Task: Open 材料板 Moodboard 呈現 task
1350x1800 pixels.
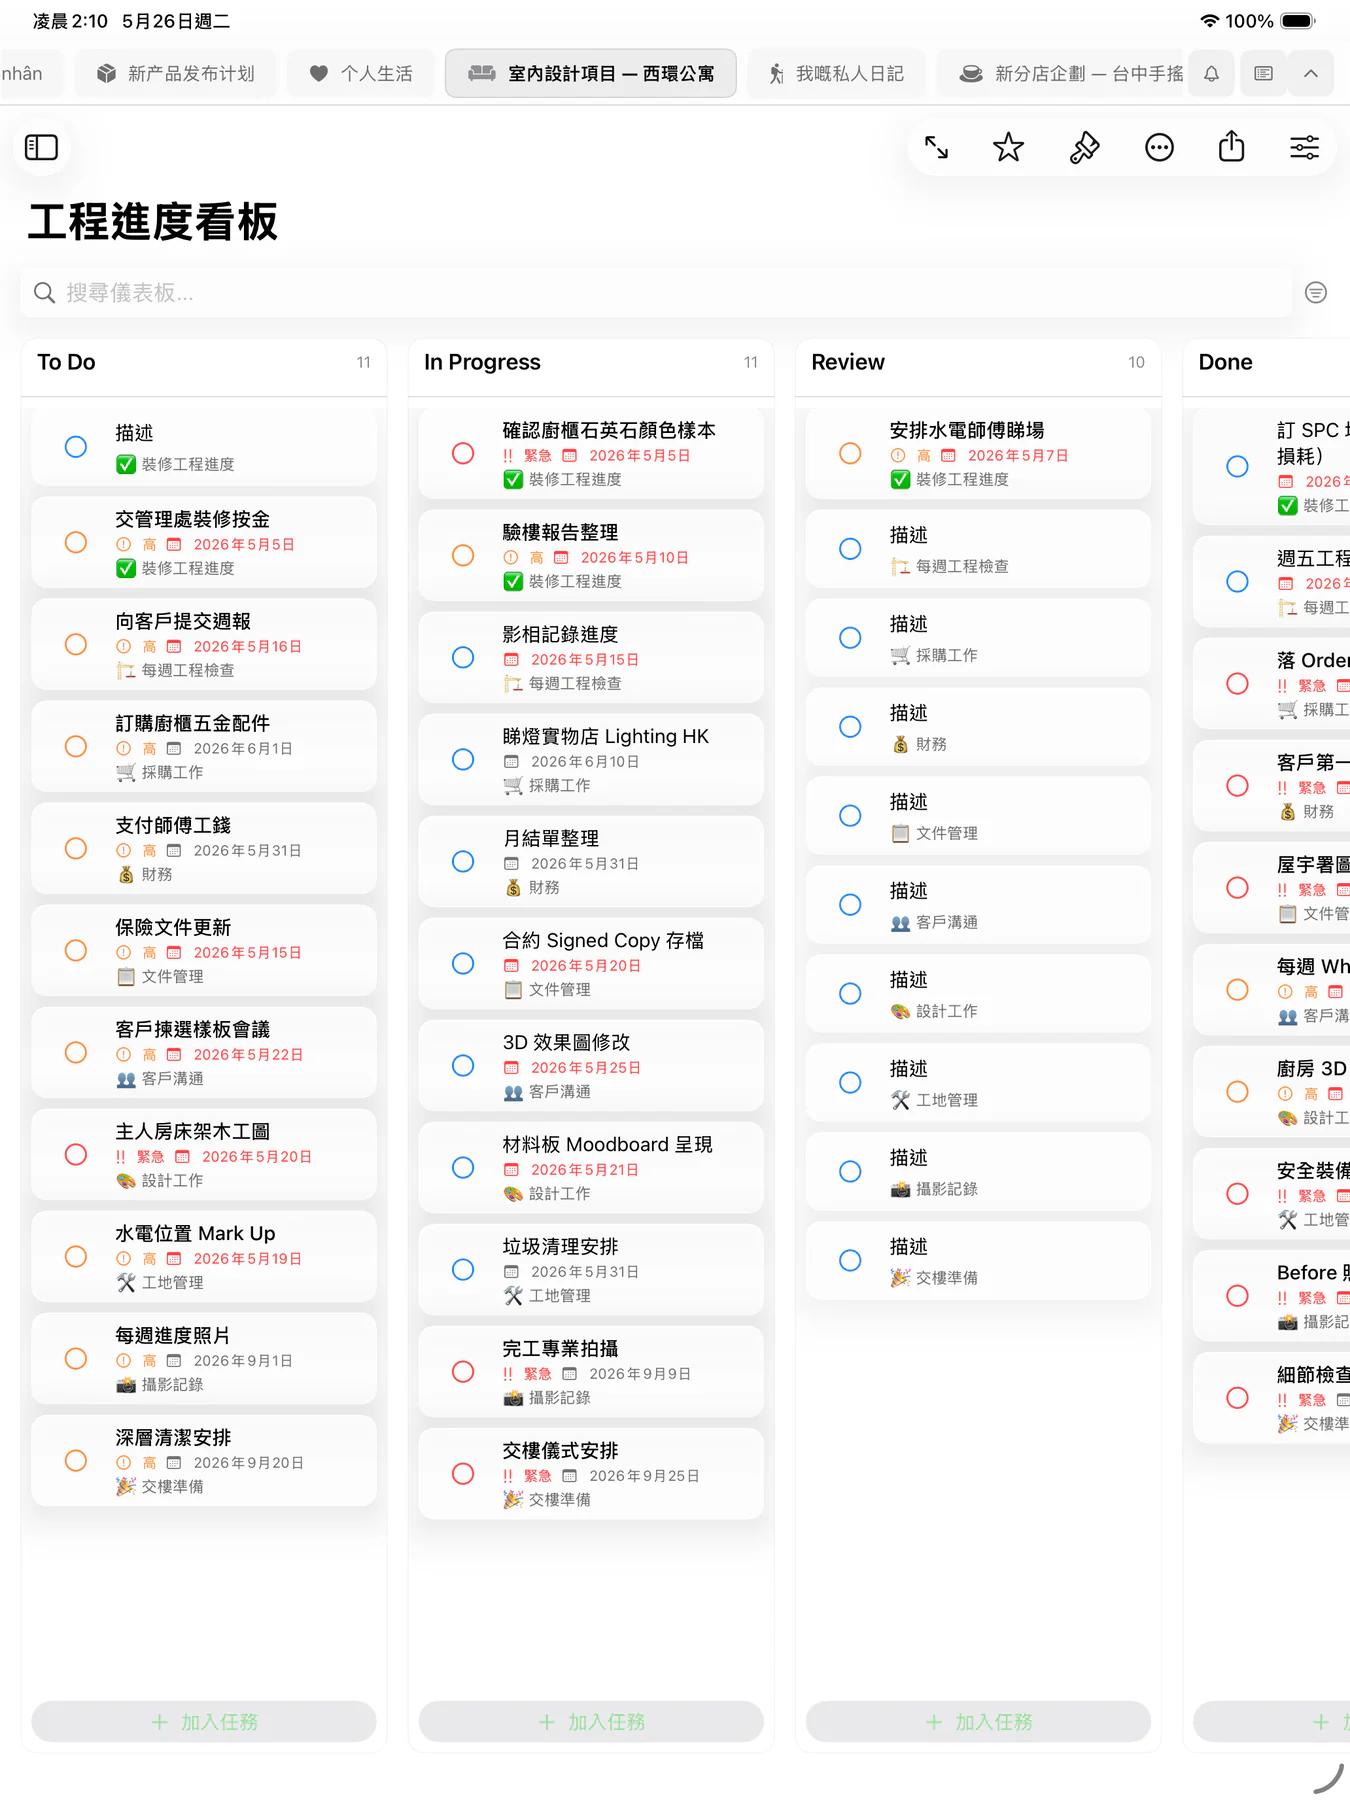Action: pos(591,1167)
